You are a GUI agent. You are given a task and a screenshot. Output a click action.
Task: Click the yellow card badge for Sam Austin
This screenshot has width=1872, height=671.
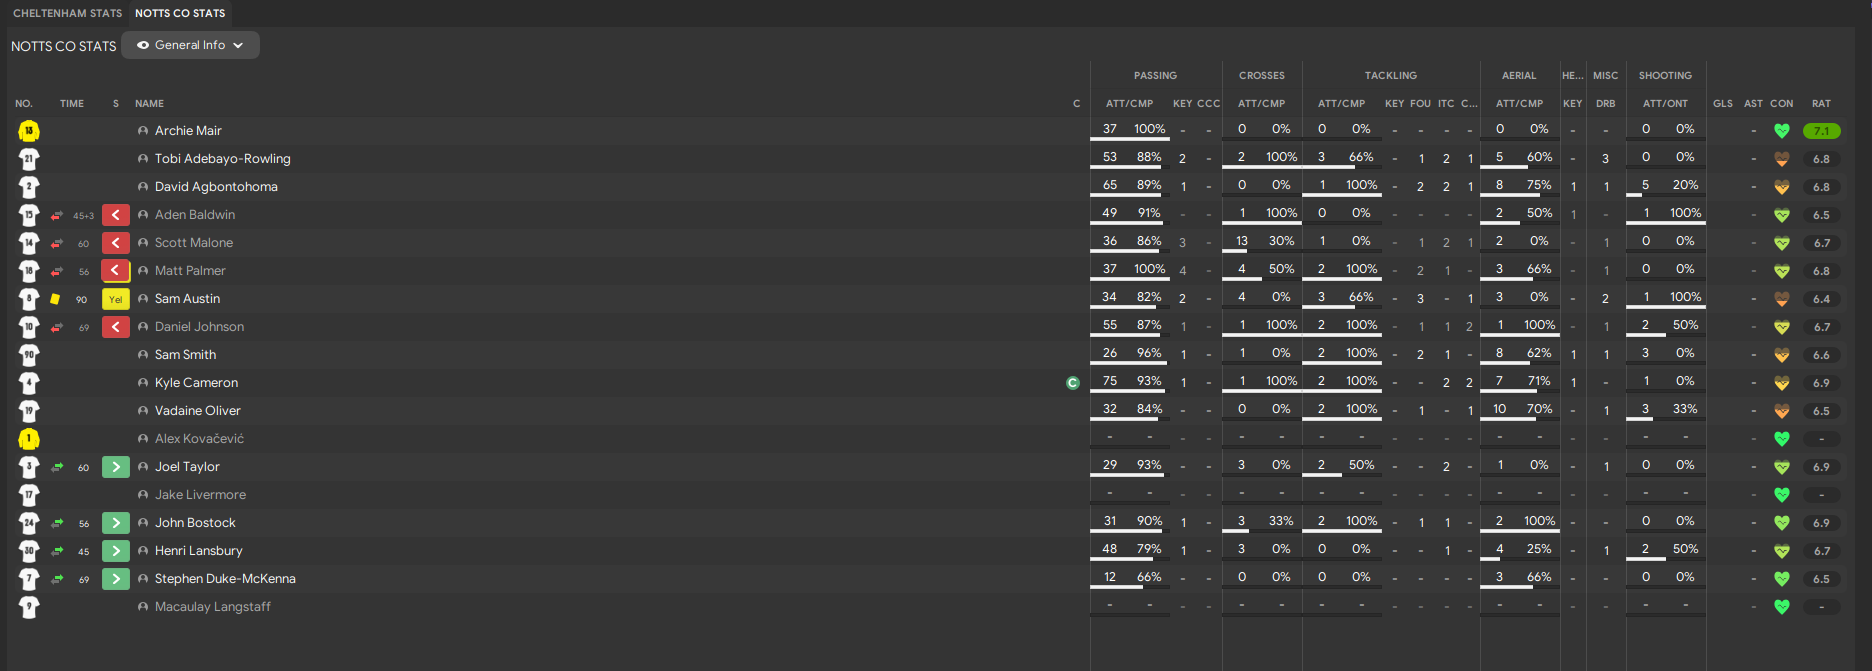tap(116, 299)
